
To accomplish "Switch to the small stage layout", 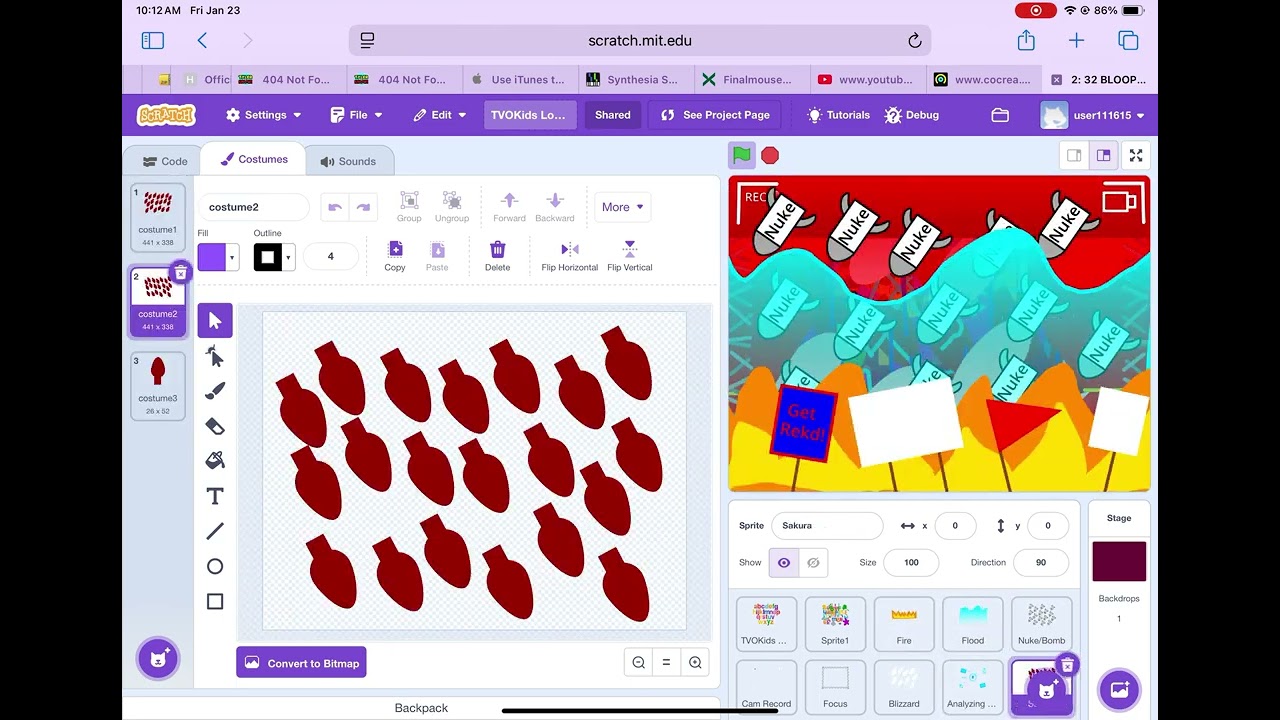I will pos(1074,155).
